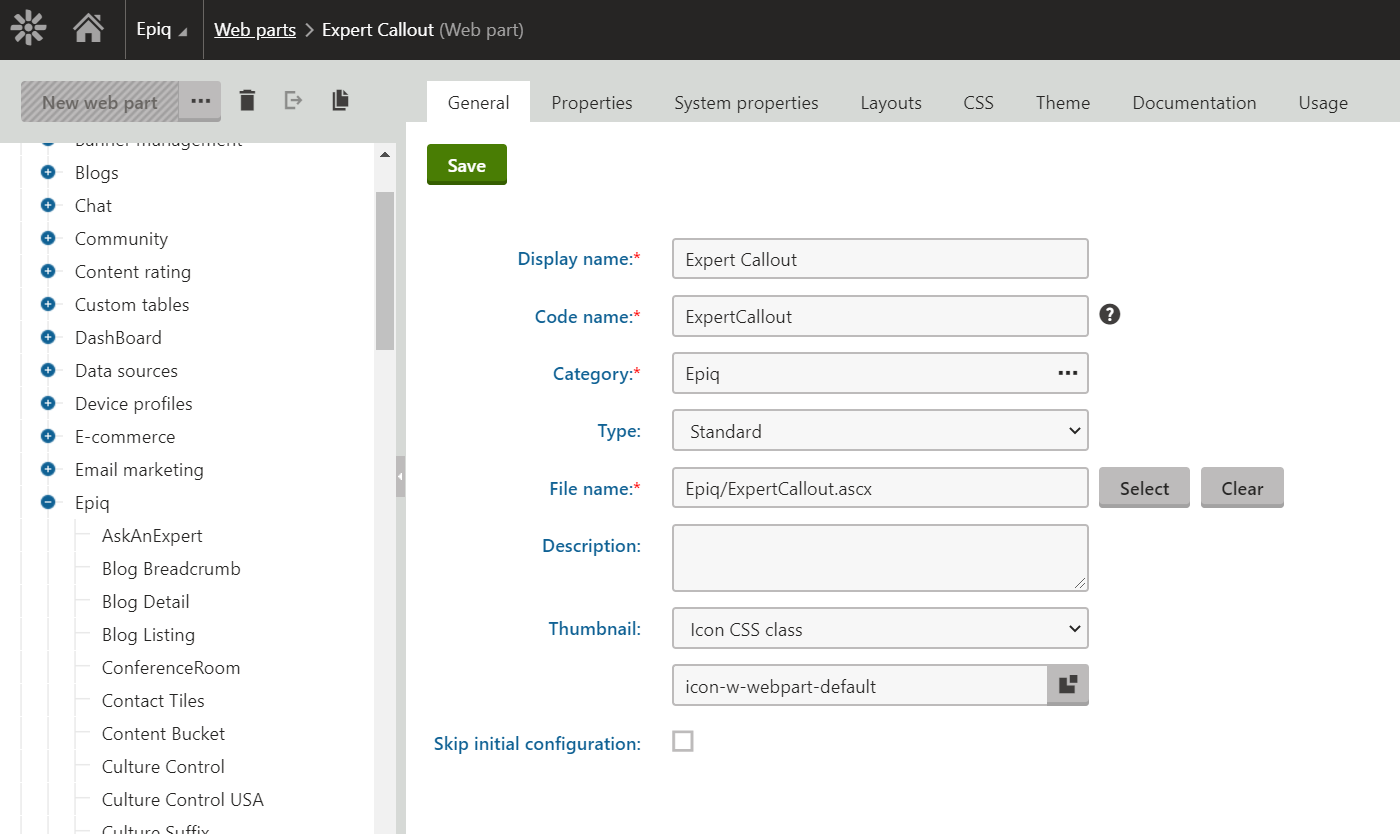The height and width of the screenshot is (834, 1400).
Task: Click the export web part icon
Action: (x=293, y=100)
